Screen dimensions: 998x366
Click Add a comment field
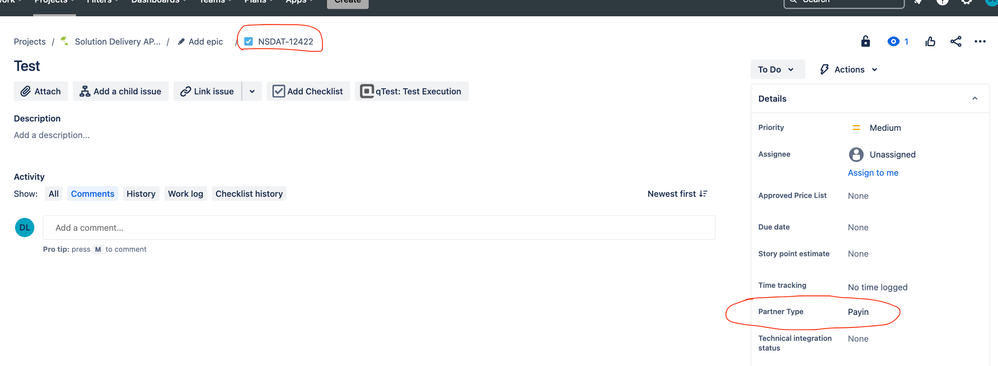379,227
